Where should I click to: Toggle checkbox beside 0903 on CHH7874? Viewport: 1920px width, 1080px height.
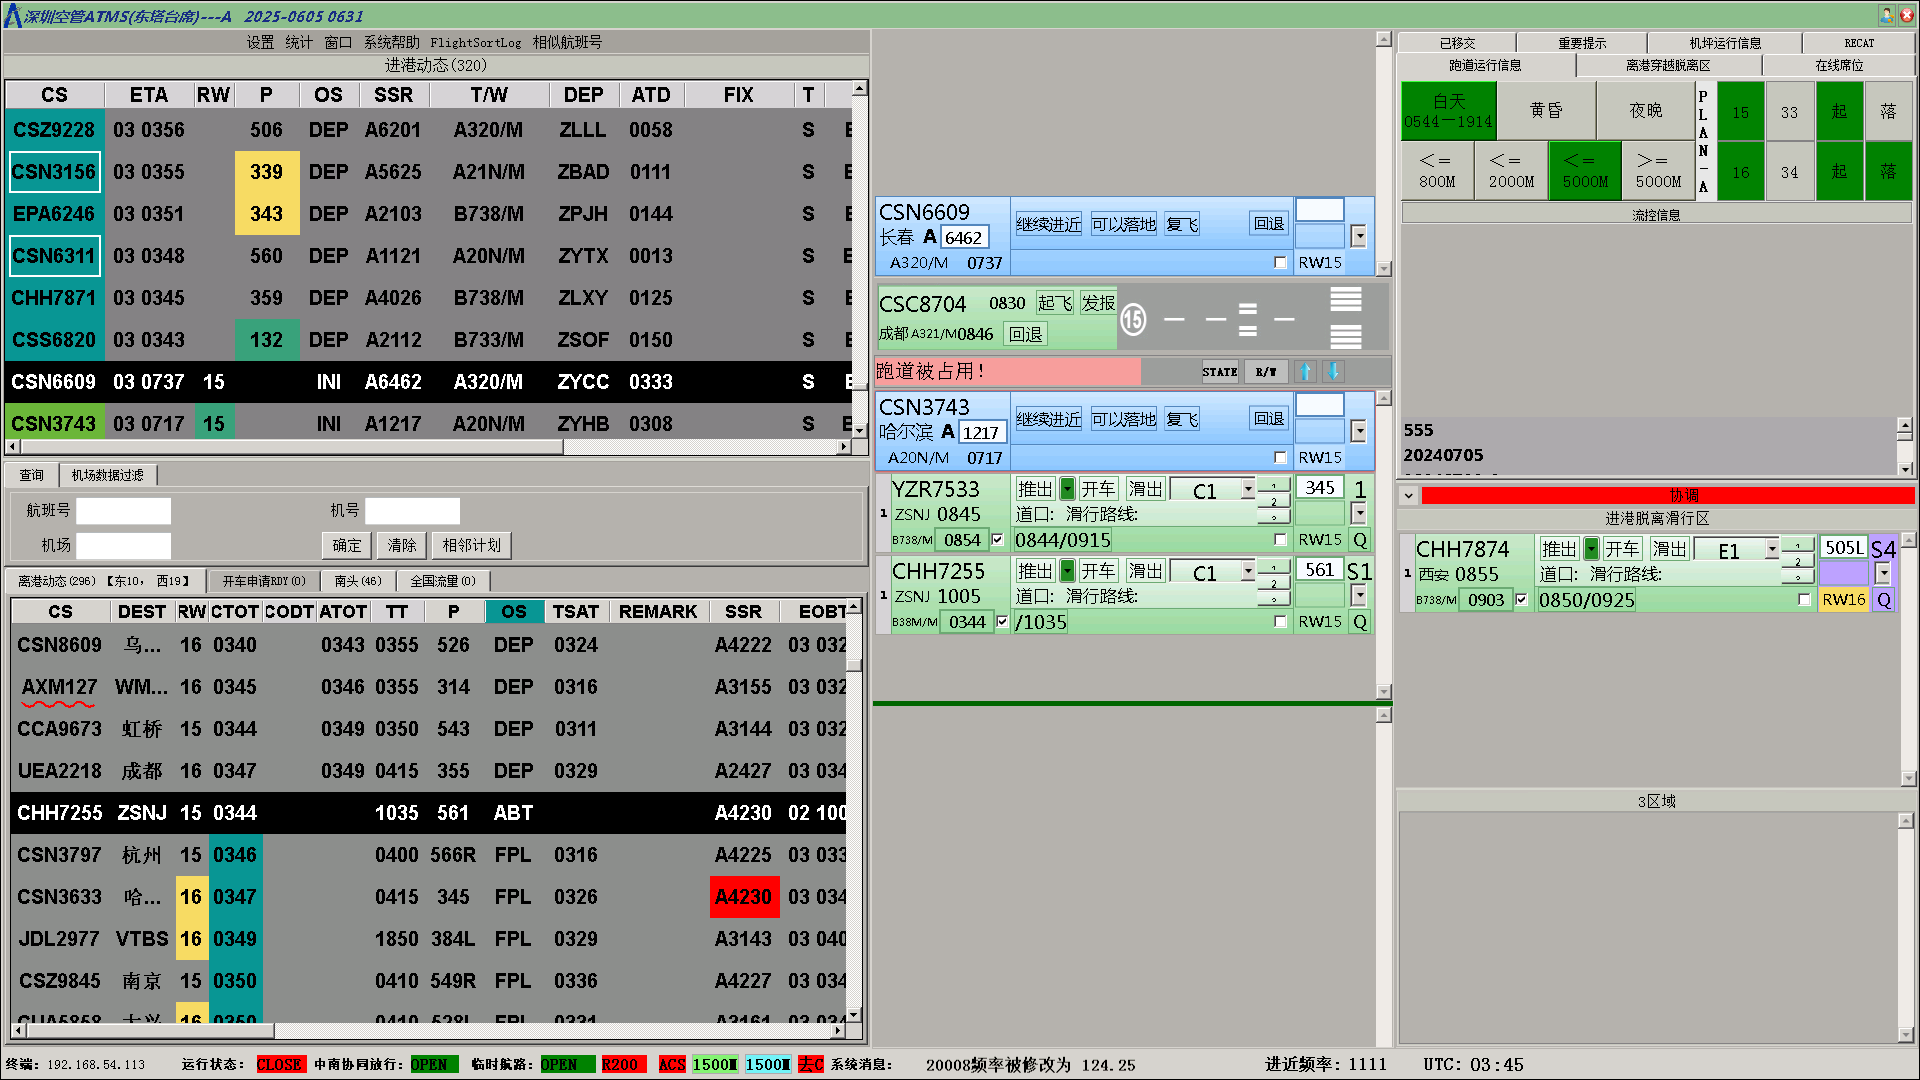pyautogui.click(x=1522, y=600)
